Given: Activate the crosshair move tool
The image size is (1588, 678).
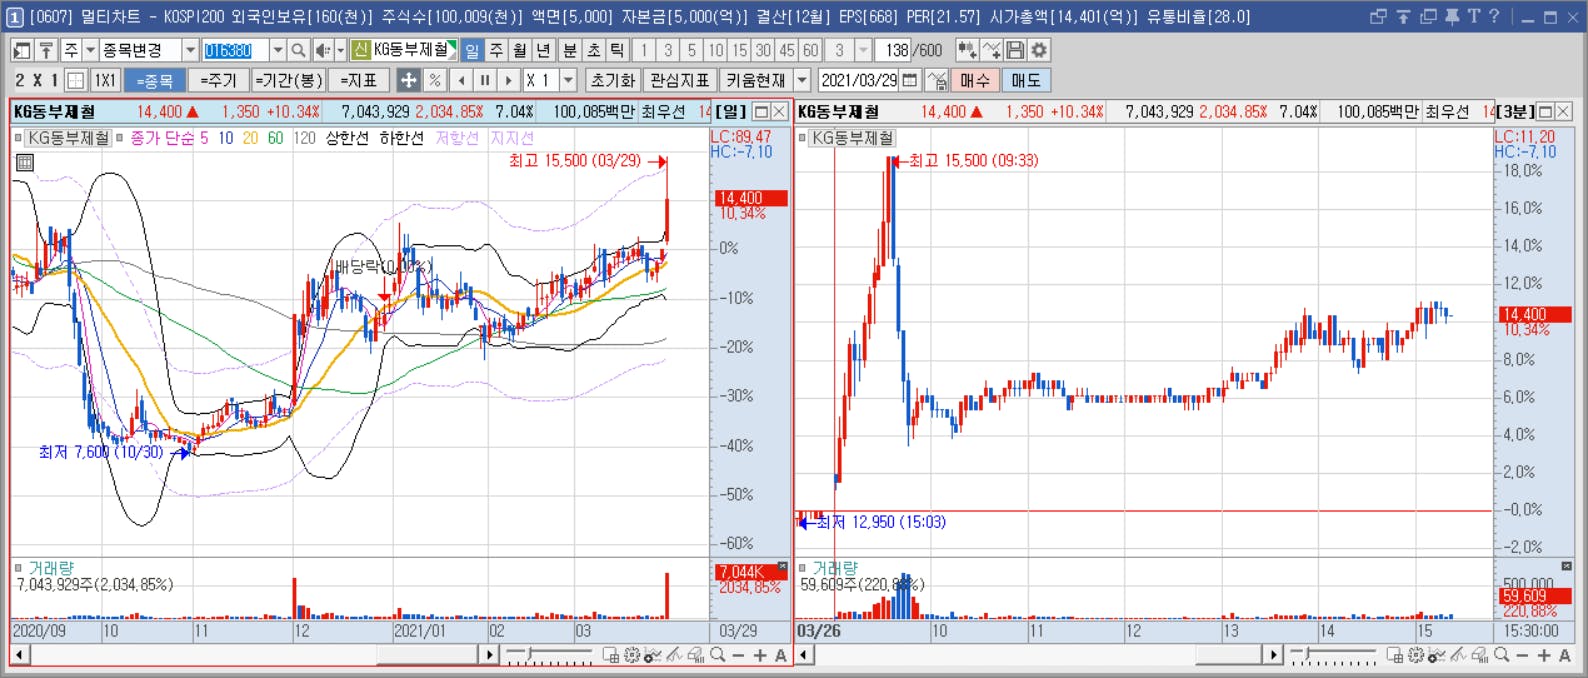Looking at the screenshot, I should point(408,80).
